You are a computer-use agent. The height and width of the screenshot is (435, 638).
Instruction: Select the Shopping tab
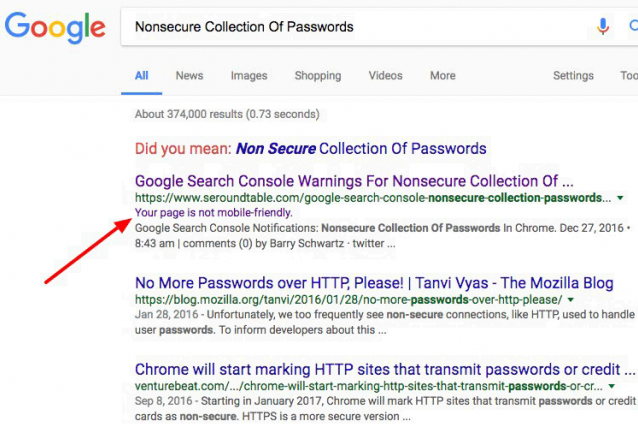pyautogui.click(x=318, y=76)
